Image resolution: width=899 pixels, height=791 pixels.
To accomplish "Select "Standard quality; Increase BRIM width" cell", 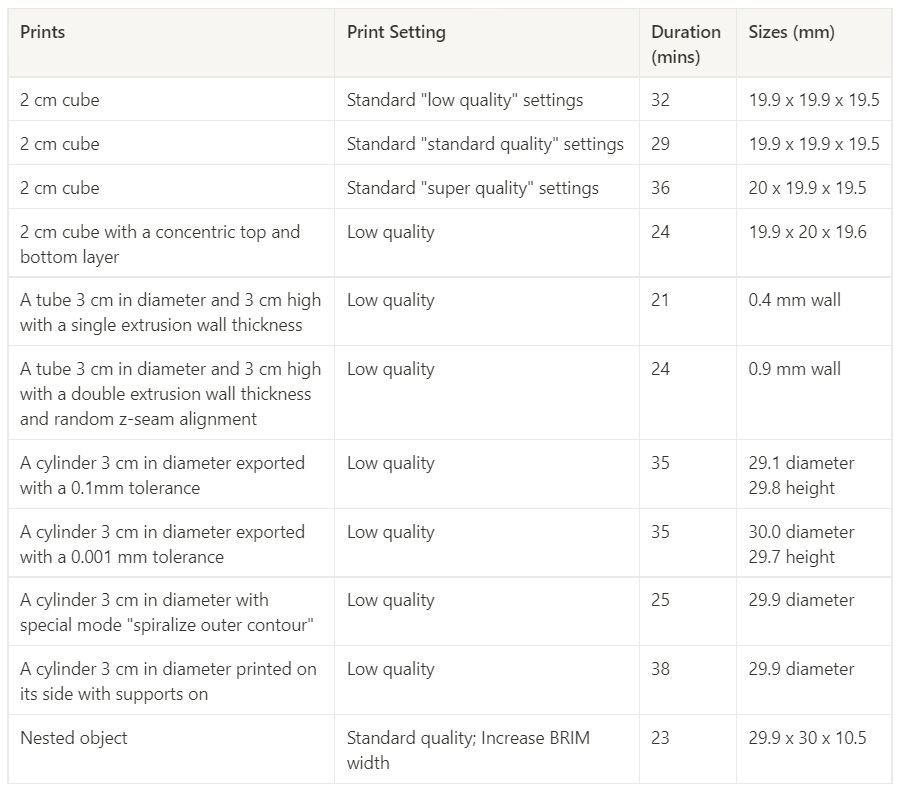I will (468, 750).
